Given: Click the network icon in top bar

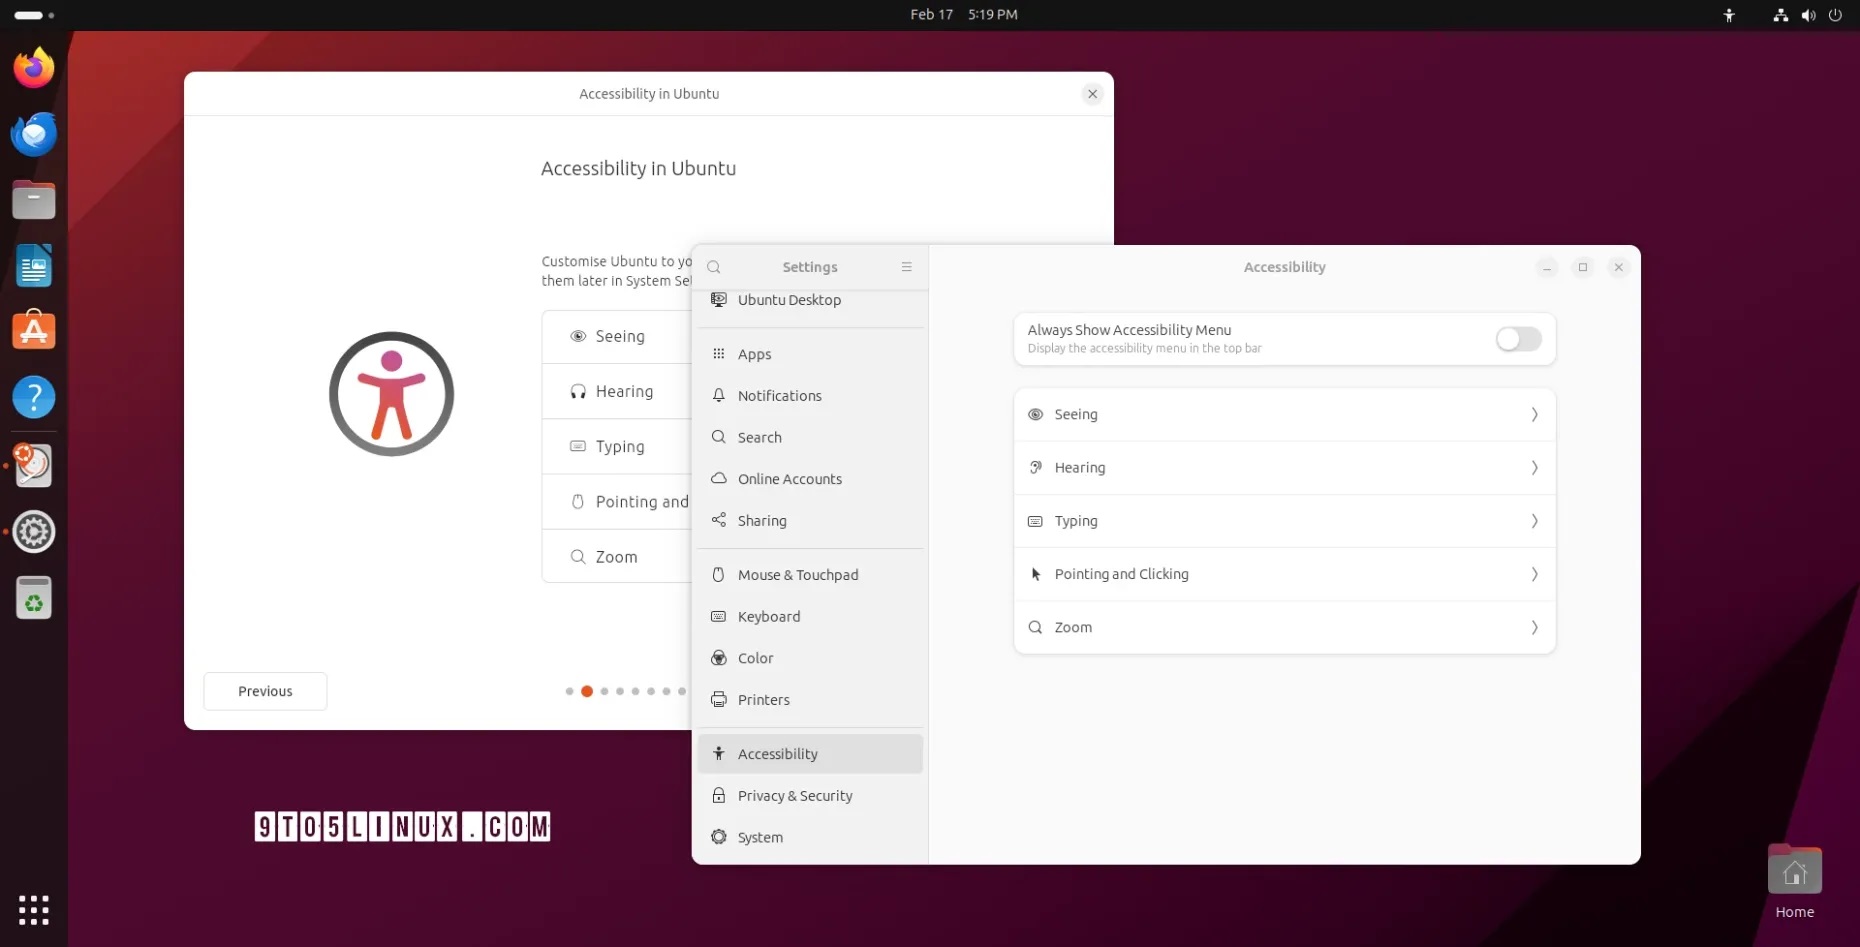Looking at the screenshot, I should click(1780, 15).
